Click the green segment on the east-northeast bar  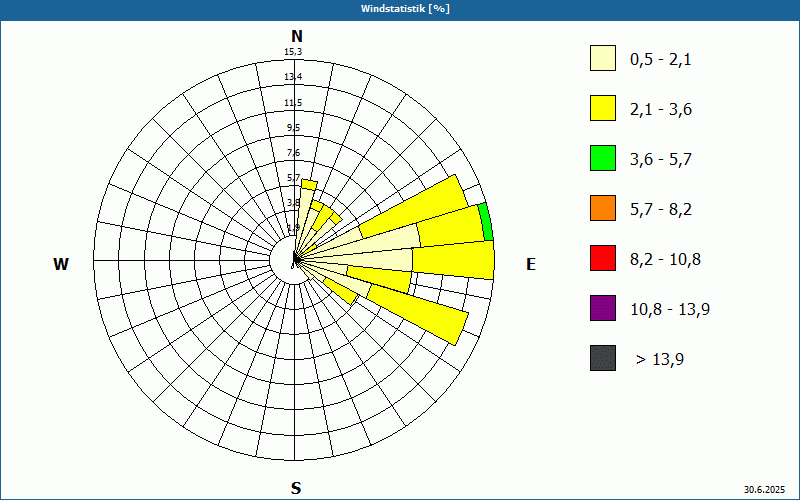point(486,222)
